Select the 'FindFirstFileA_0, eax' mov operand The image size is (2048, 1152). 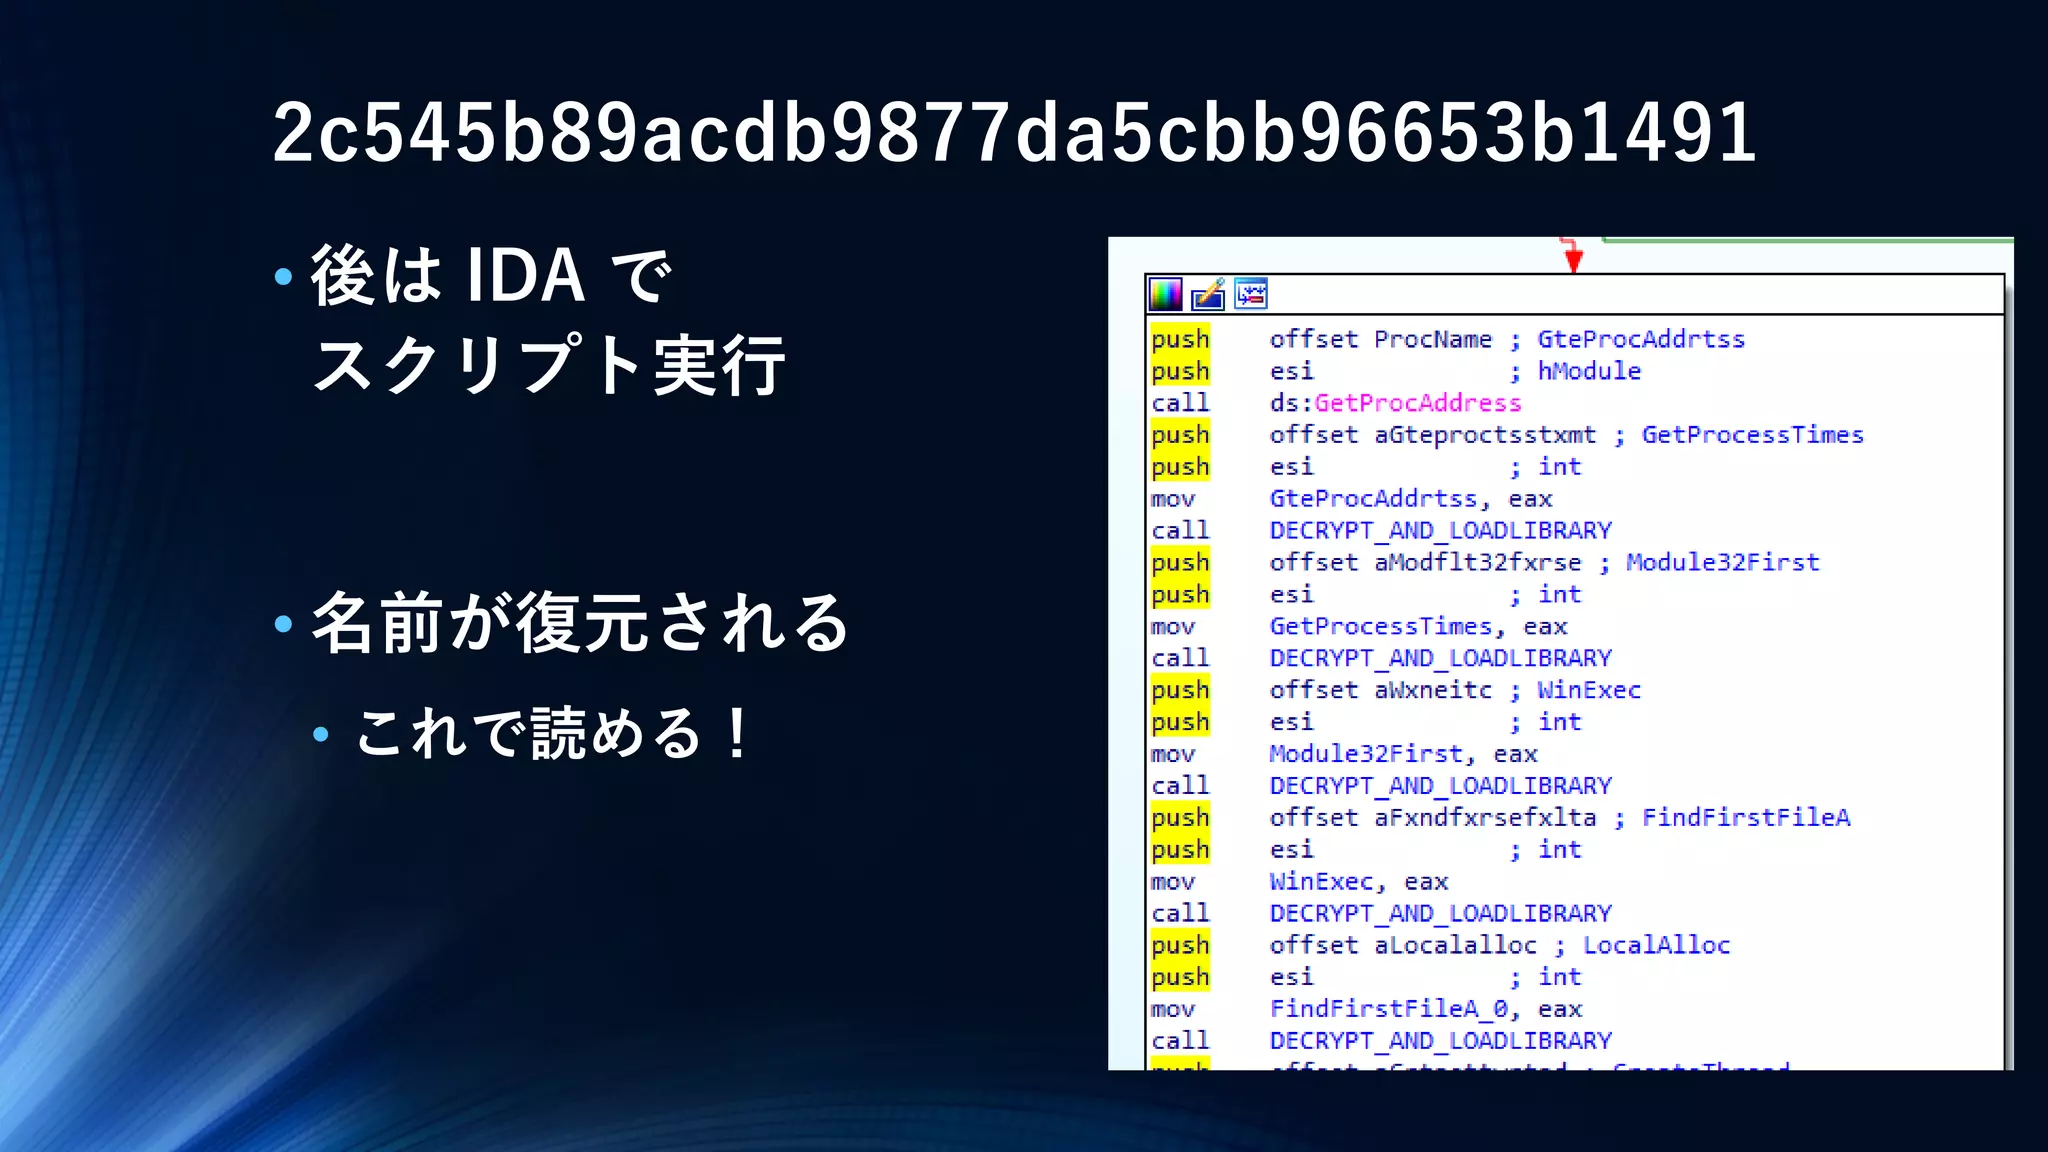point(1425,1010)
